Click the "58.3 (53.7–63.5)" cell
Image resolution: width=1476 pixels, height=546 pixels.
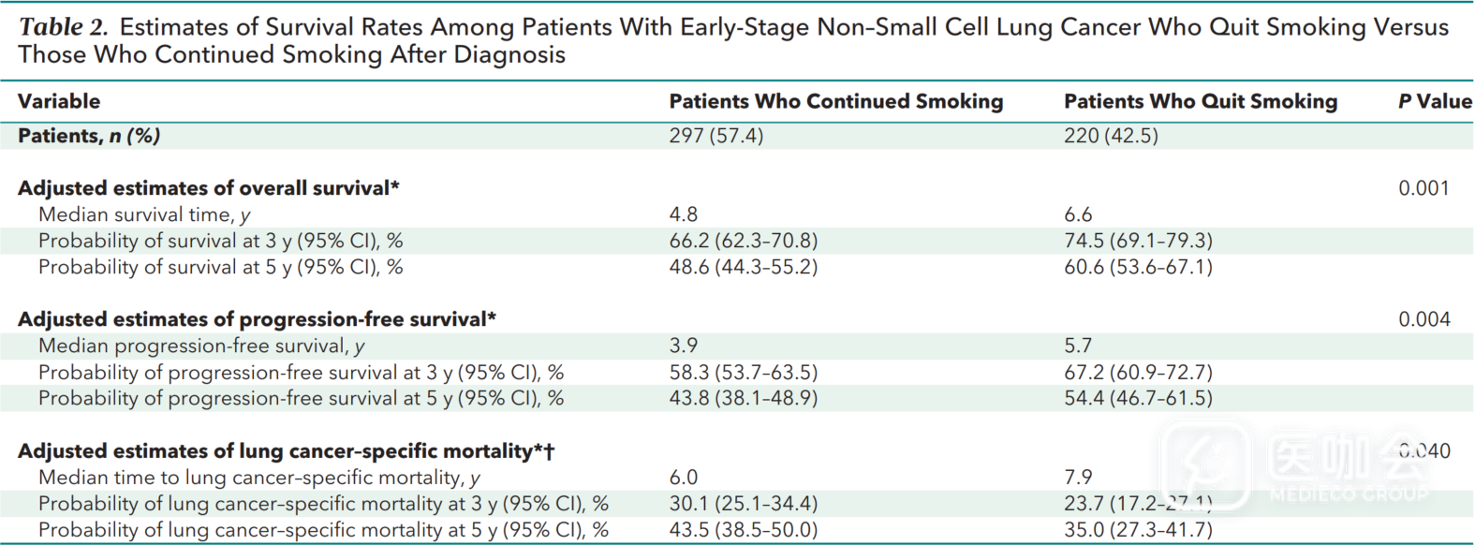point(743,372)
